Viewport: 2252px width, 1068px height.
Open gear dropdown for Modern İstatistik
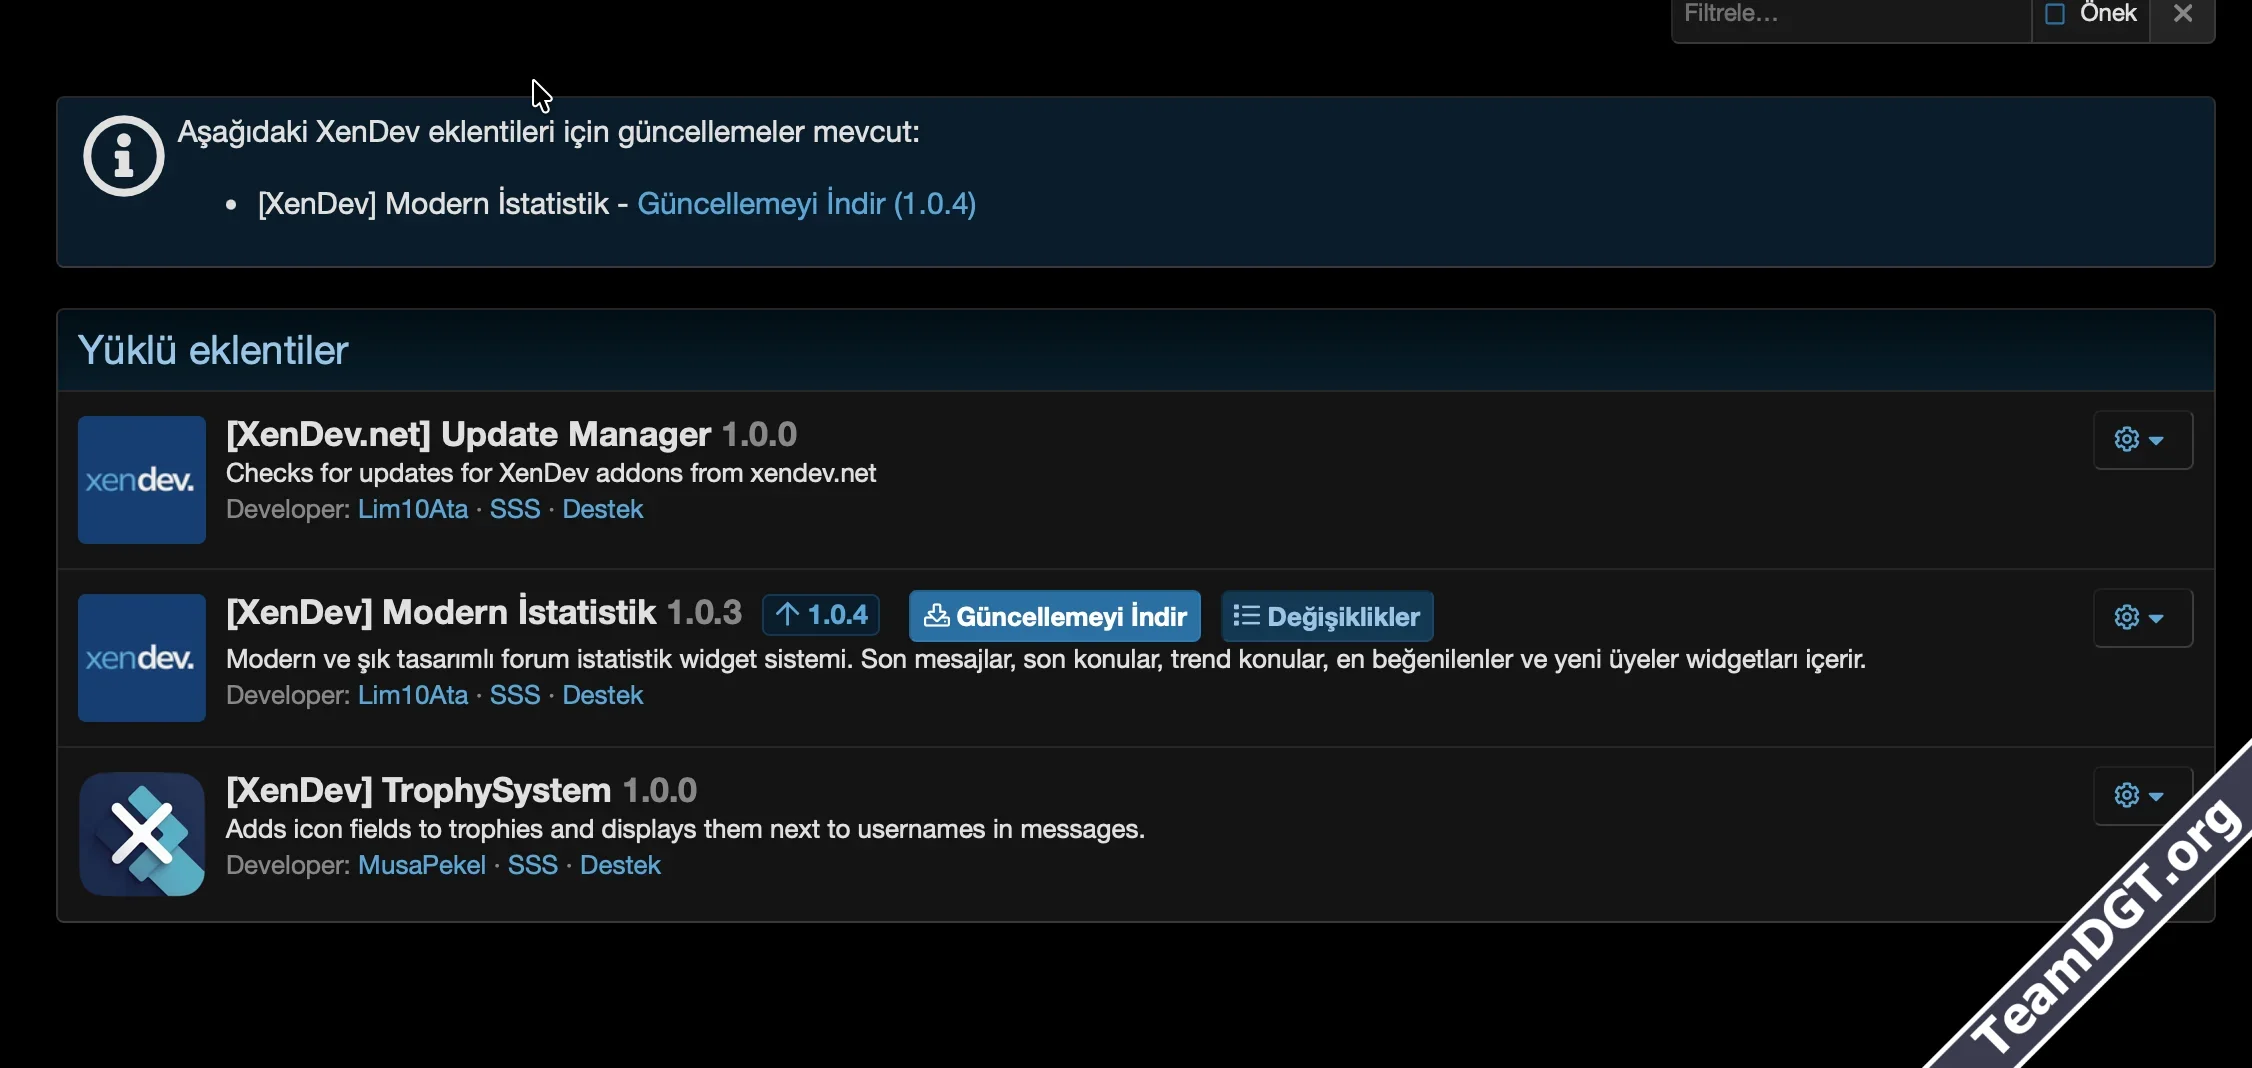point(2142,618)
